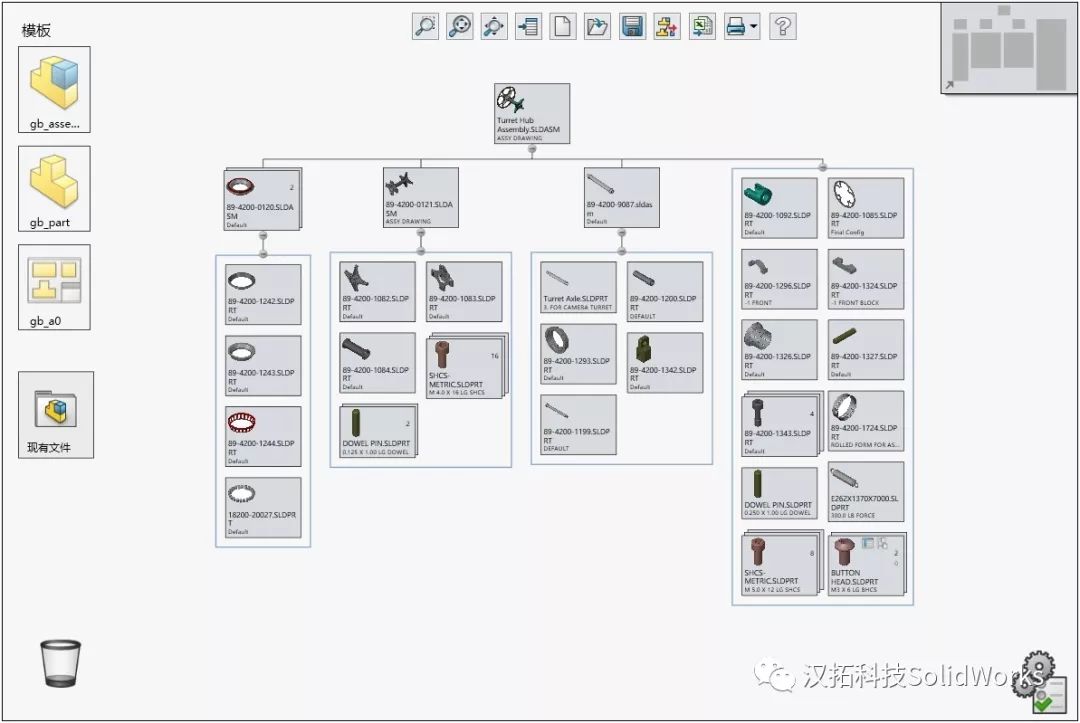The width and height of the screenshot is (1080, 723).
Task: Select the 89-4200-1085.SLDPRT Final Config node
Action: (866, 209)
